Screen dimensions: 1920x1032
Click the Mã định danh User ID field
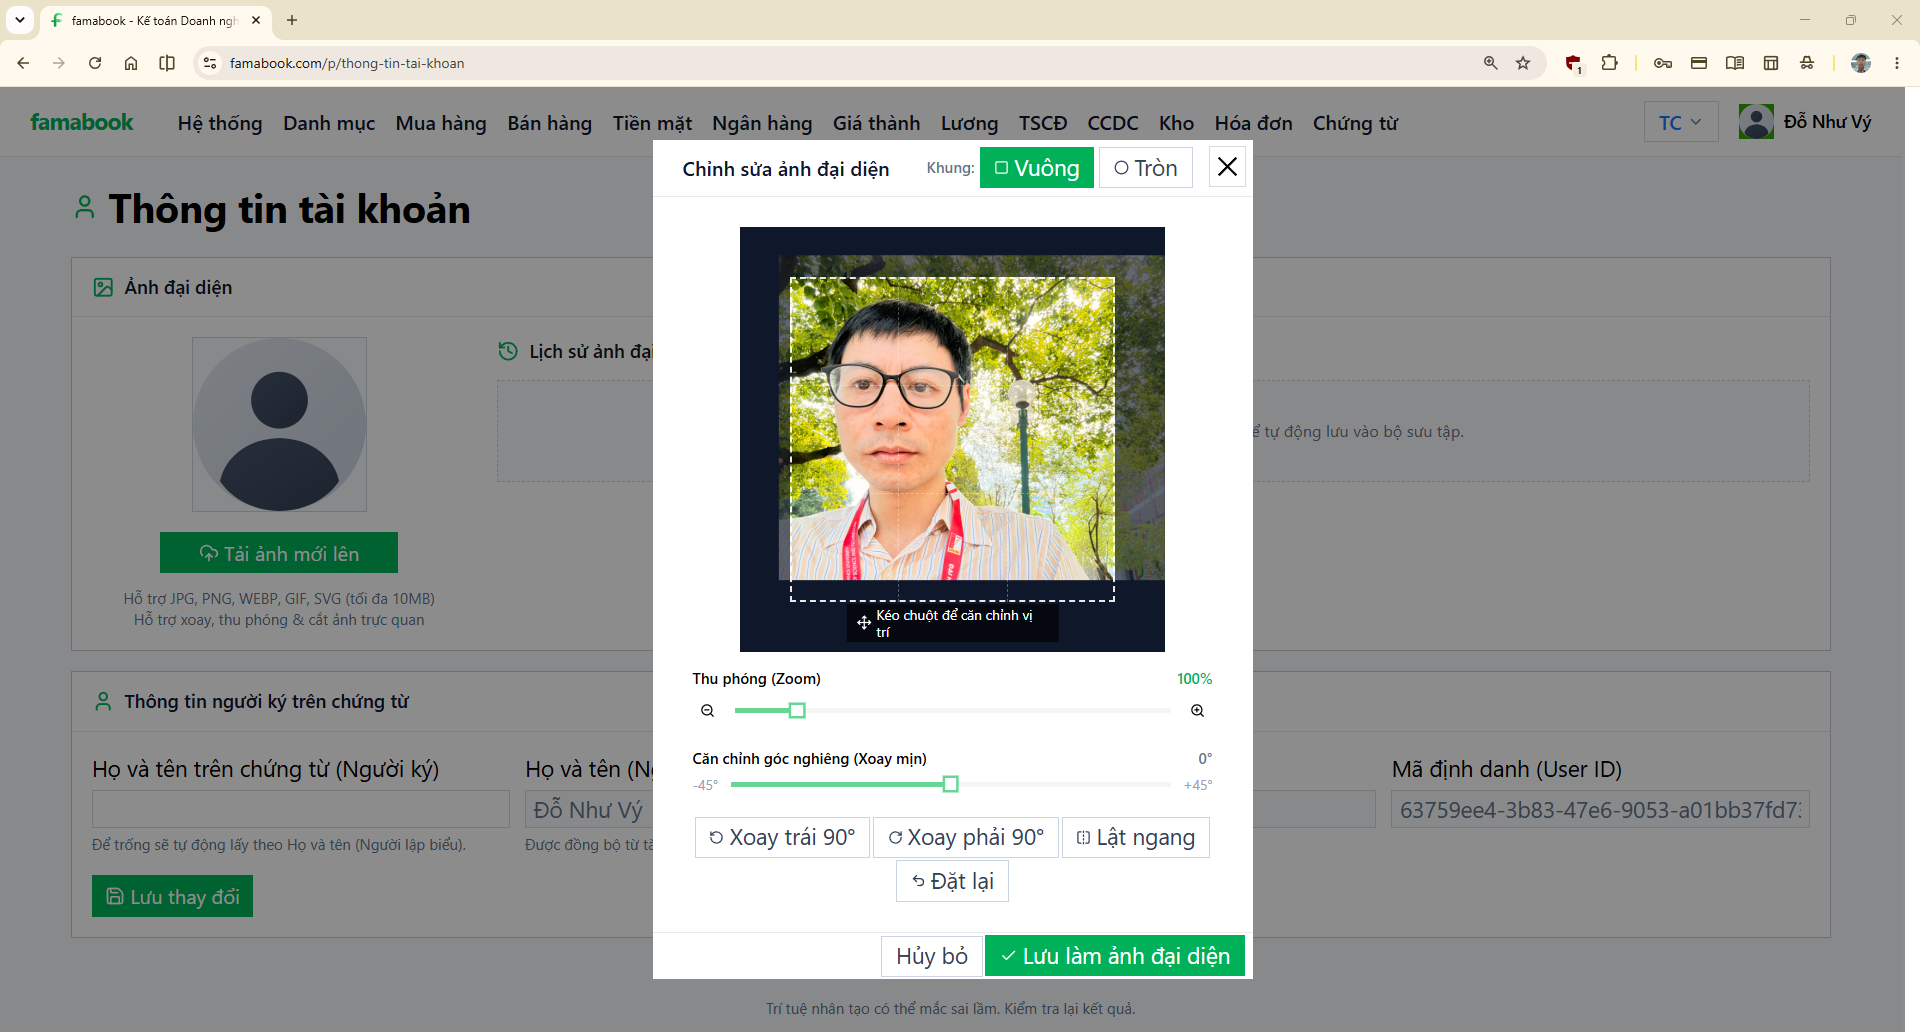click(1600, 809)
